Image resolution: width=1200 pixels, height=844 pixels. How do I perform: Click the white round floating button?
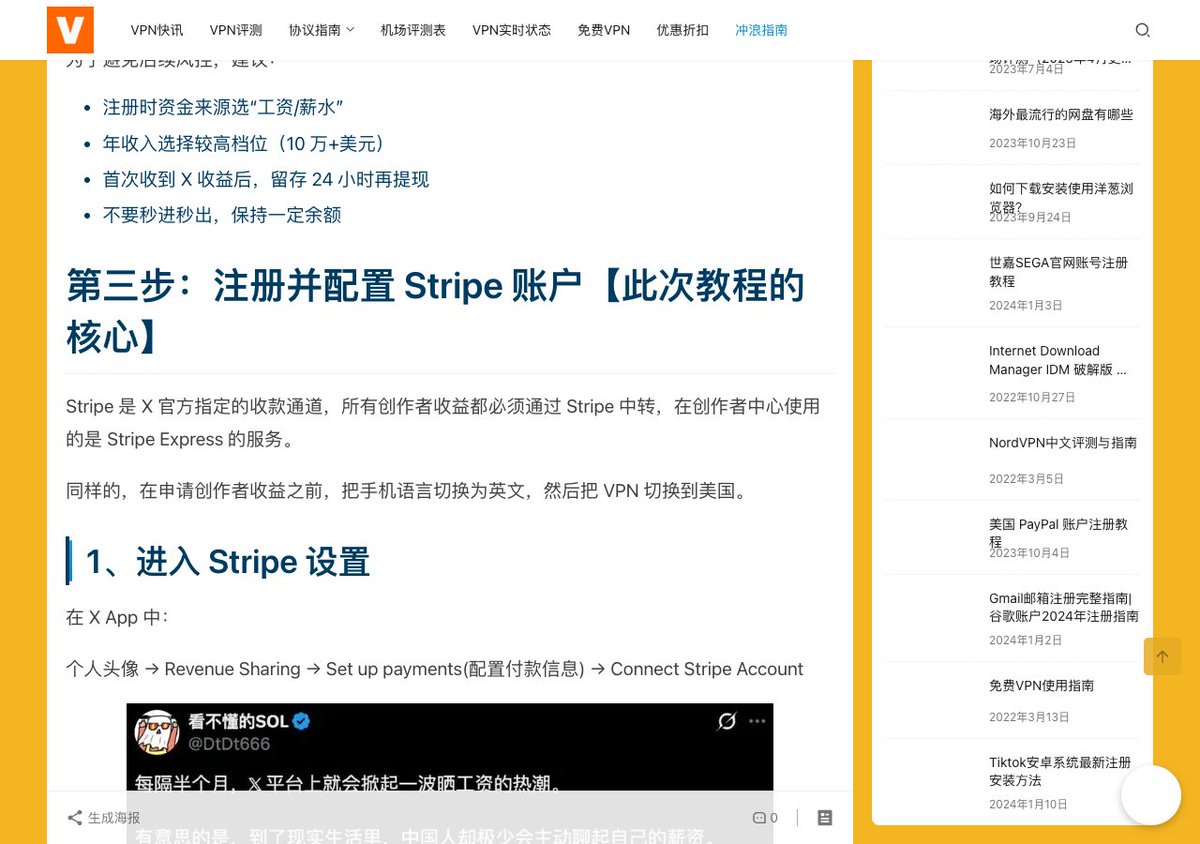pos(1151,795)
